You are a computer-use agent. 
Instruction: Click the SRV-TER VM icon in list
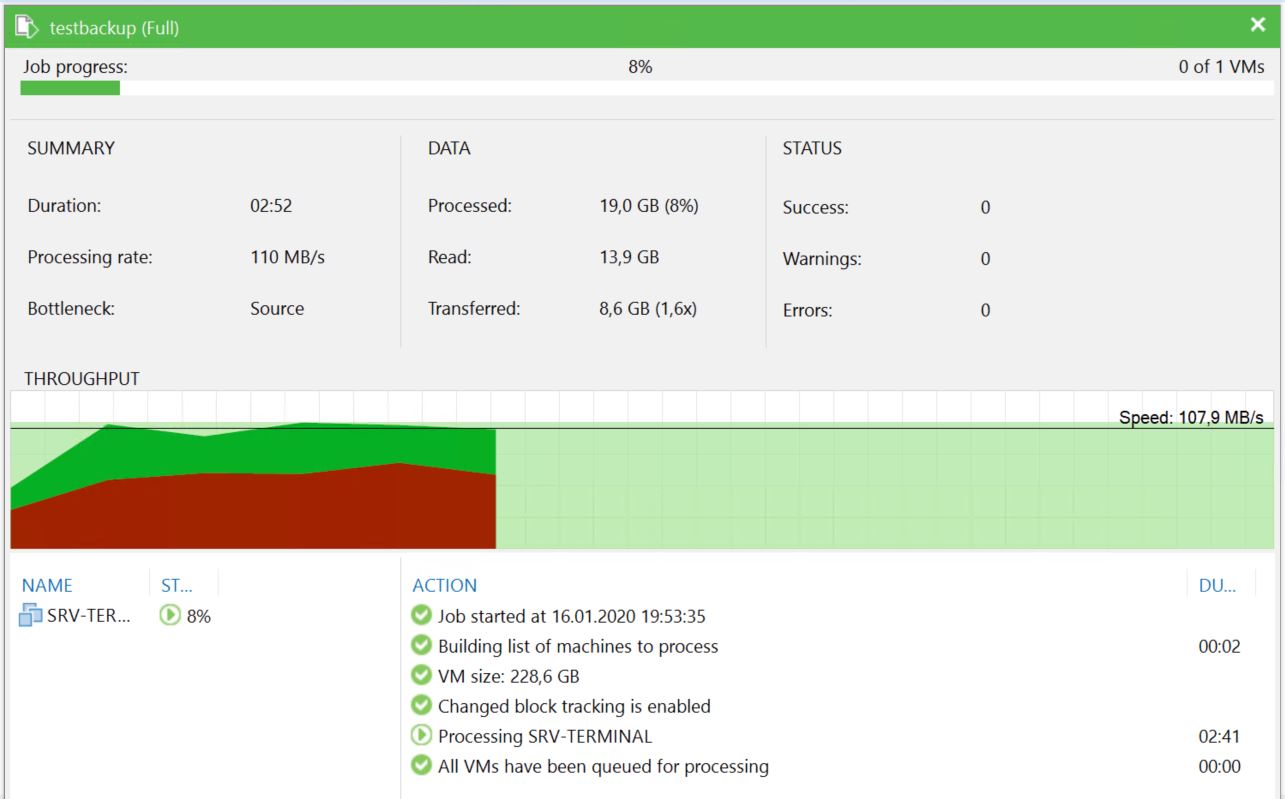(31, 616)
